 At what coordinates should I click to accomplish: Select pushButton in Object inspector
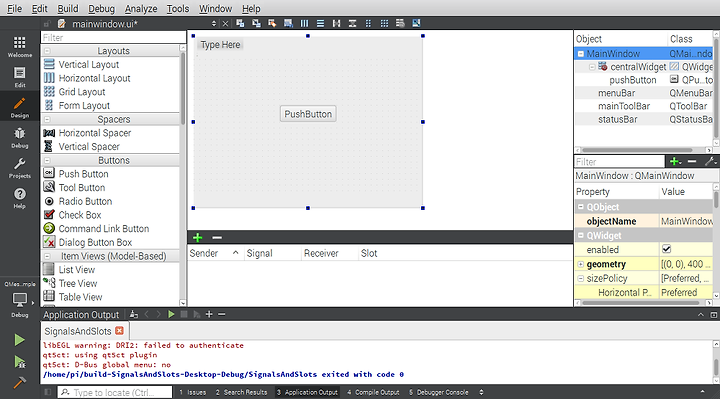coord(632,80)
